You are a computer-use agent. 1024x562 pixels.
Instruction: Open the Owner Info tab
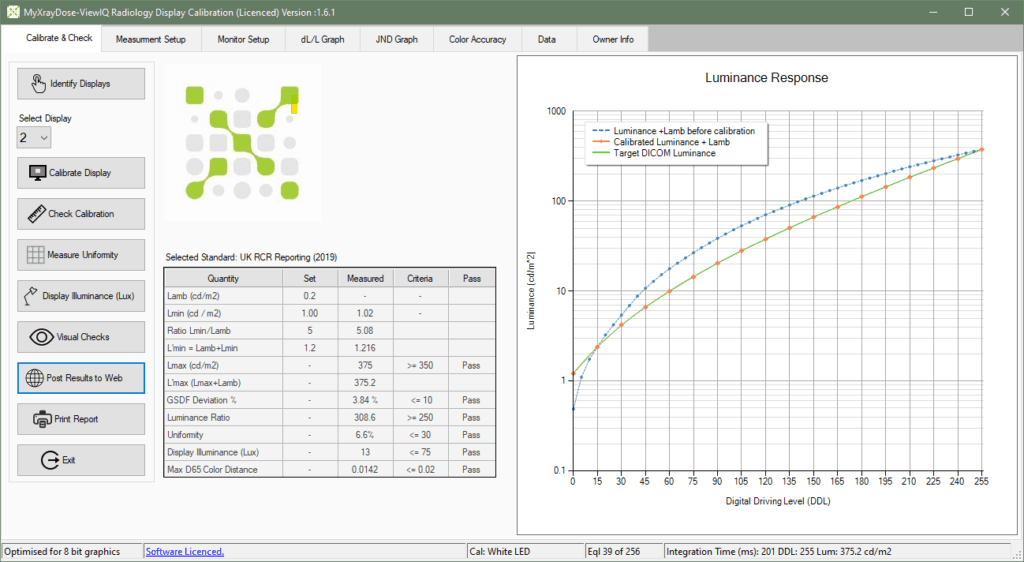(613, 39)
